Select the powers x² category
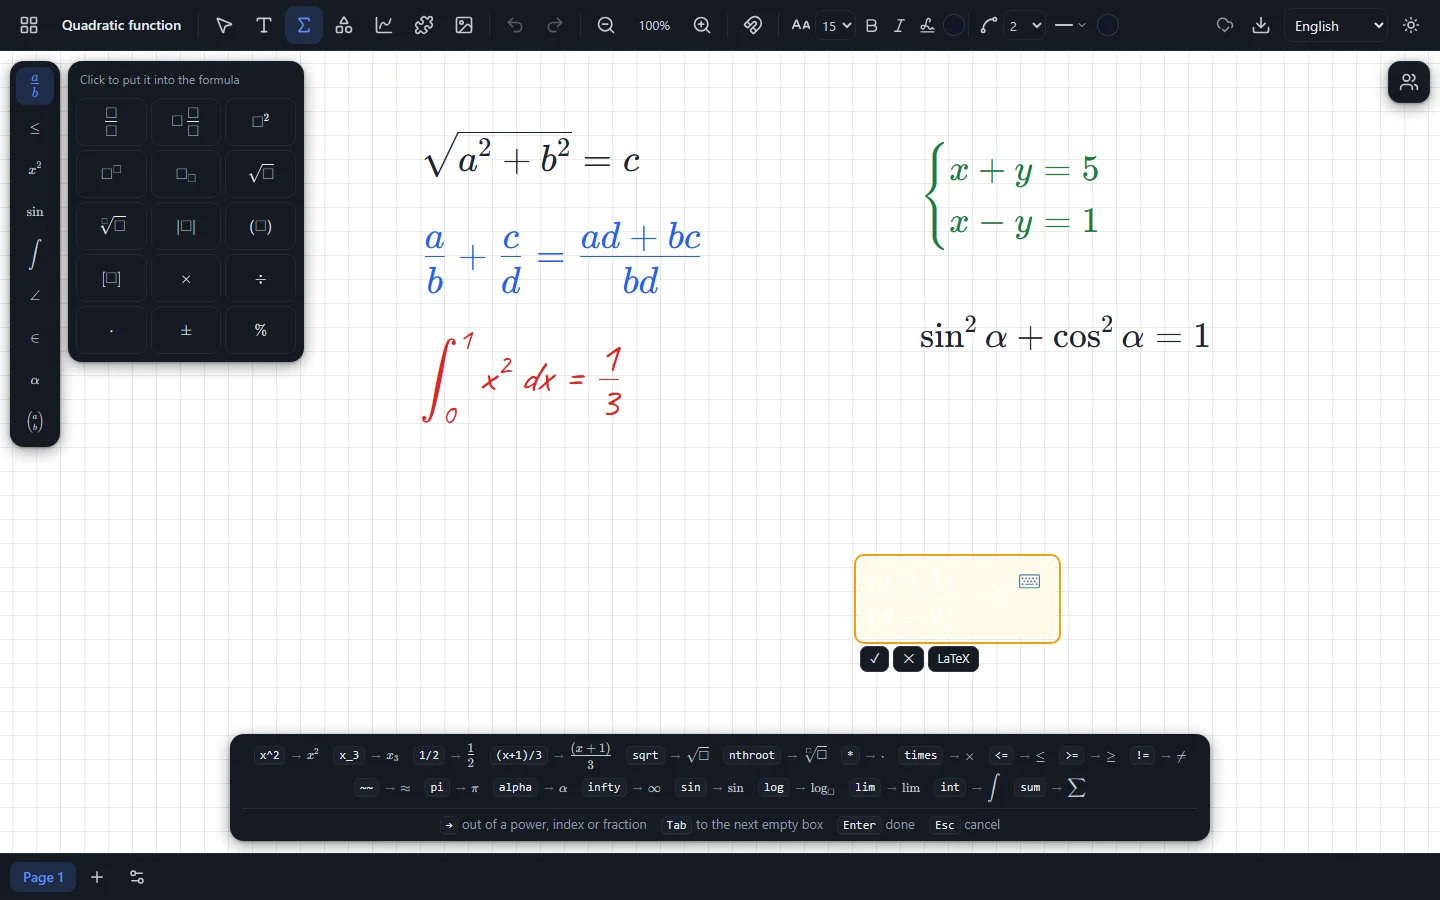The height and width of the screenshot is (900, 1440). pos(35,170)
